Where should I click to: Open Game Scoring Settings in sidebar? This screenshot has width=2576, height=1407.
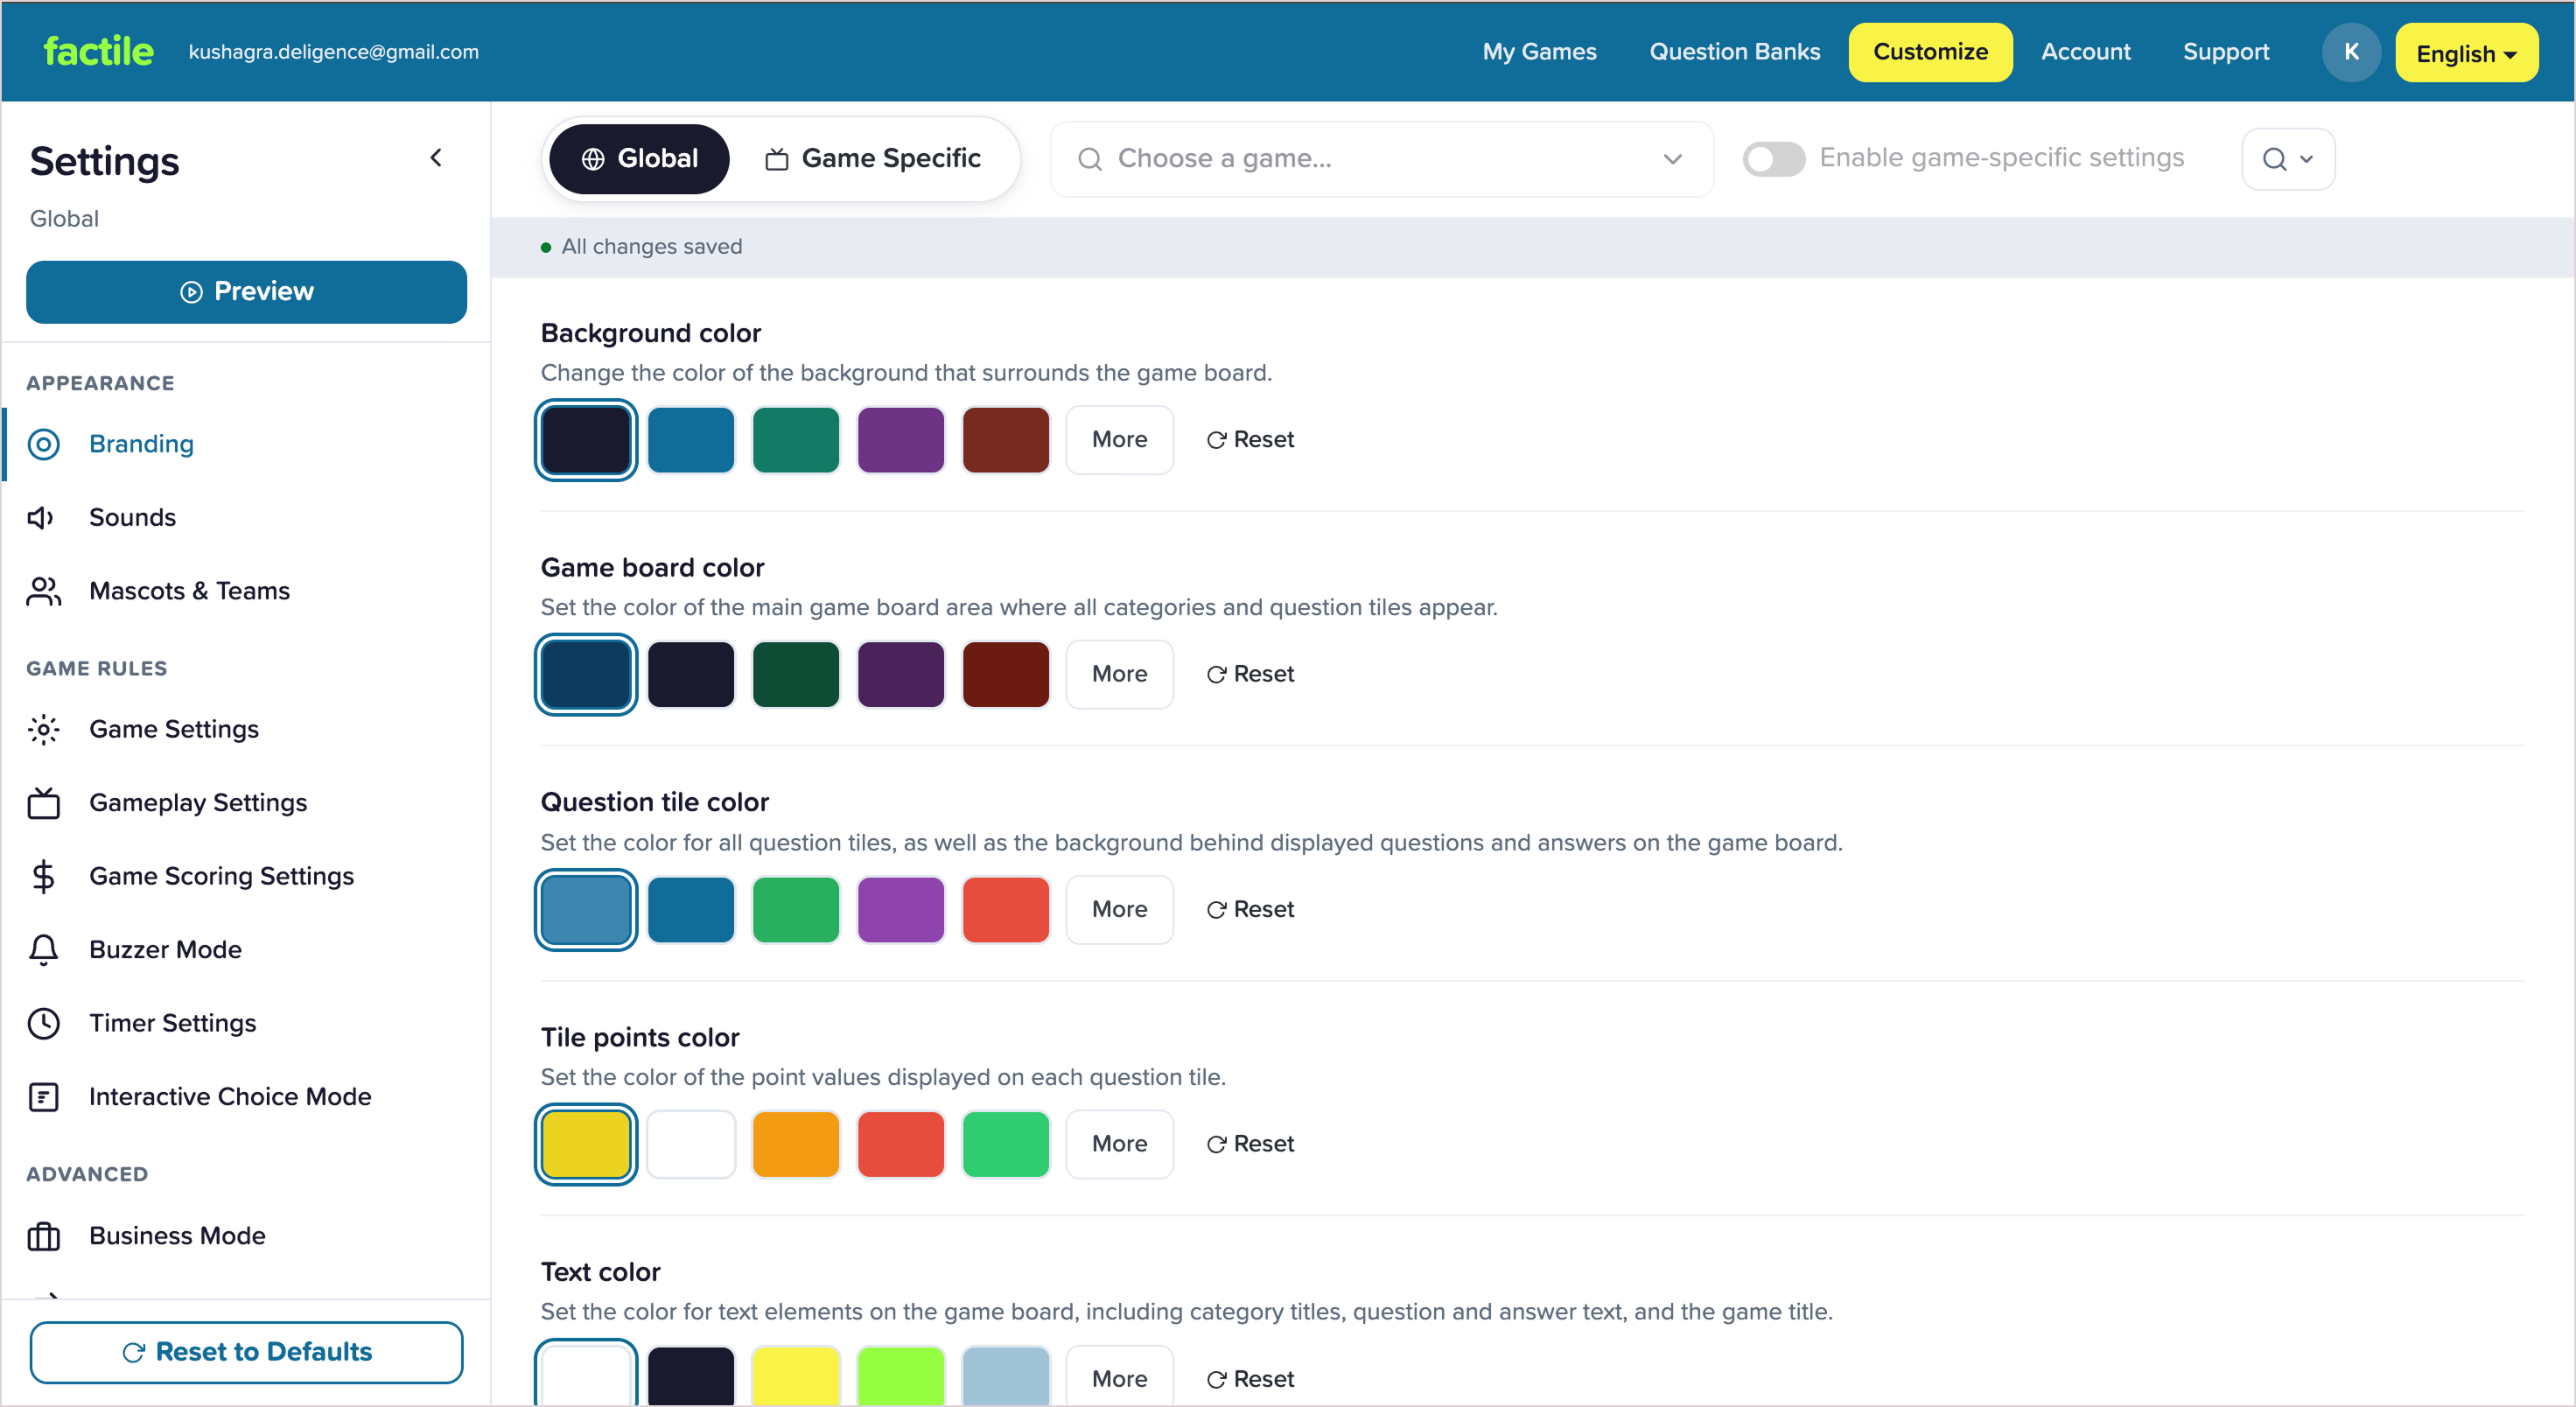point(246,876)
